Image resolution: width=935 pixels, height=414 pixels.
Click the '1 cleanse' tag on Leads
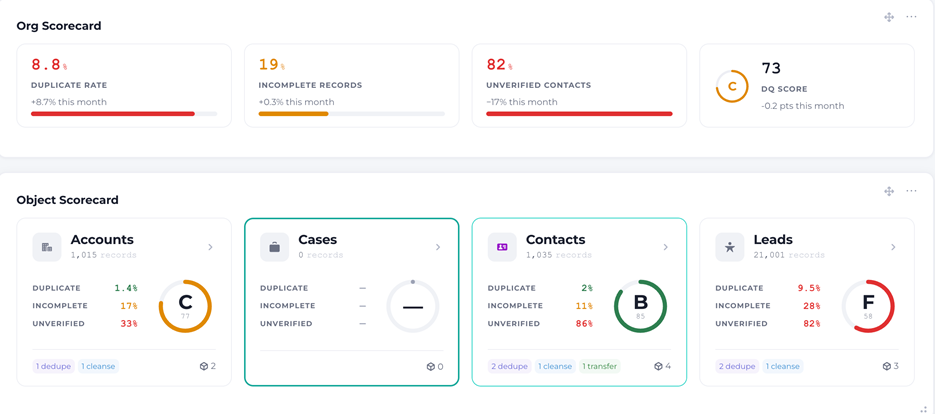tap(782, 366)
